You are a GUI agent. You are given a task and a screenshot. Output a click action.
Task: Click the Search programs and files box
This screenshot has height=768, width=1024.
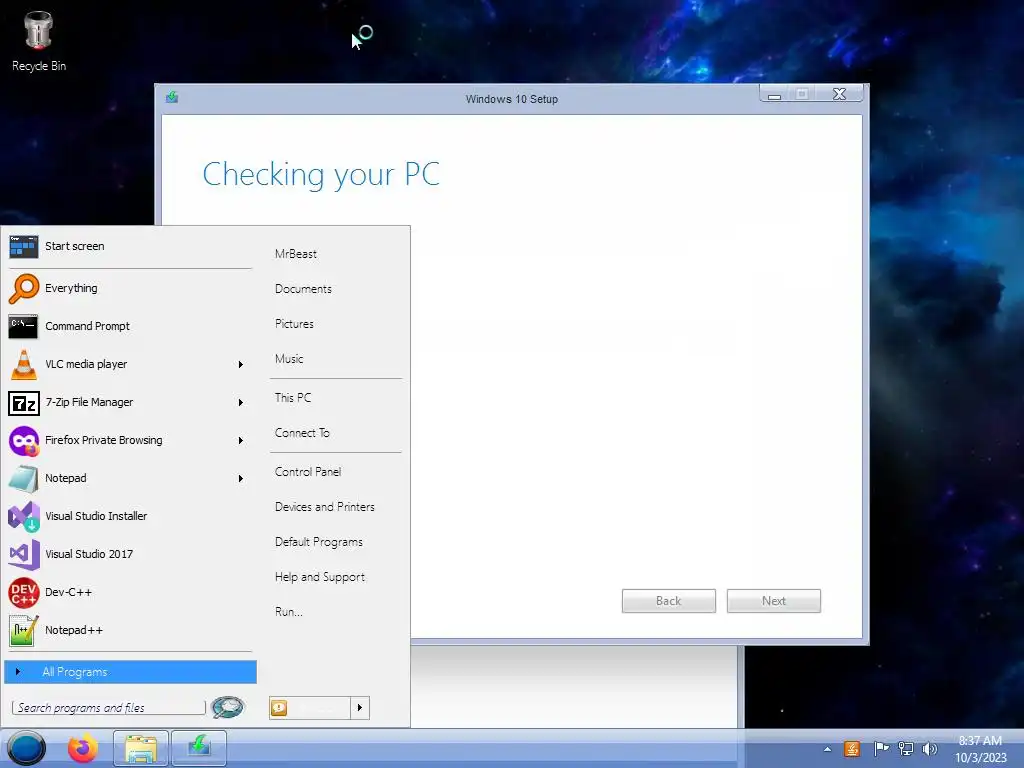point(108,708)
